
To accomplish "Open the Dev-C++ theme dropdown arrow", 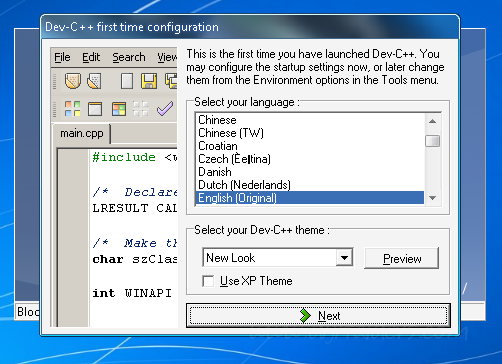I will (x=344, y=258).
